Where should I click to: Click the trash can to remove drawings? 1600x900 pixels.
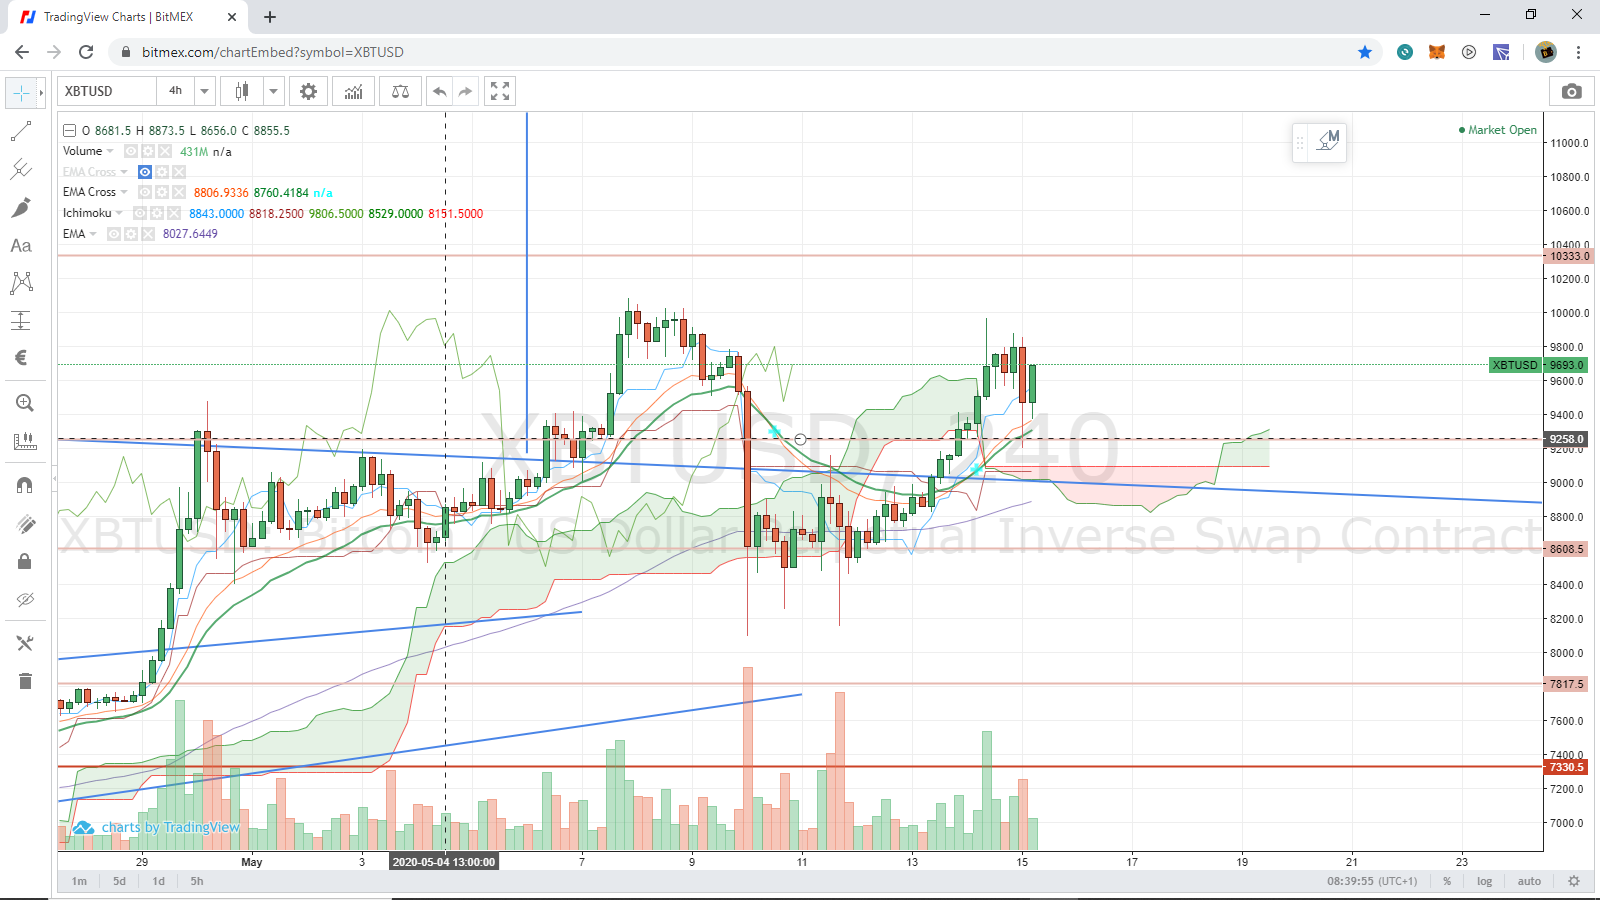(25, 681)
